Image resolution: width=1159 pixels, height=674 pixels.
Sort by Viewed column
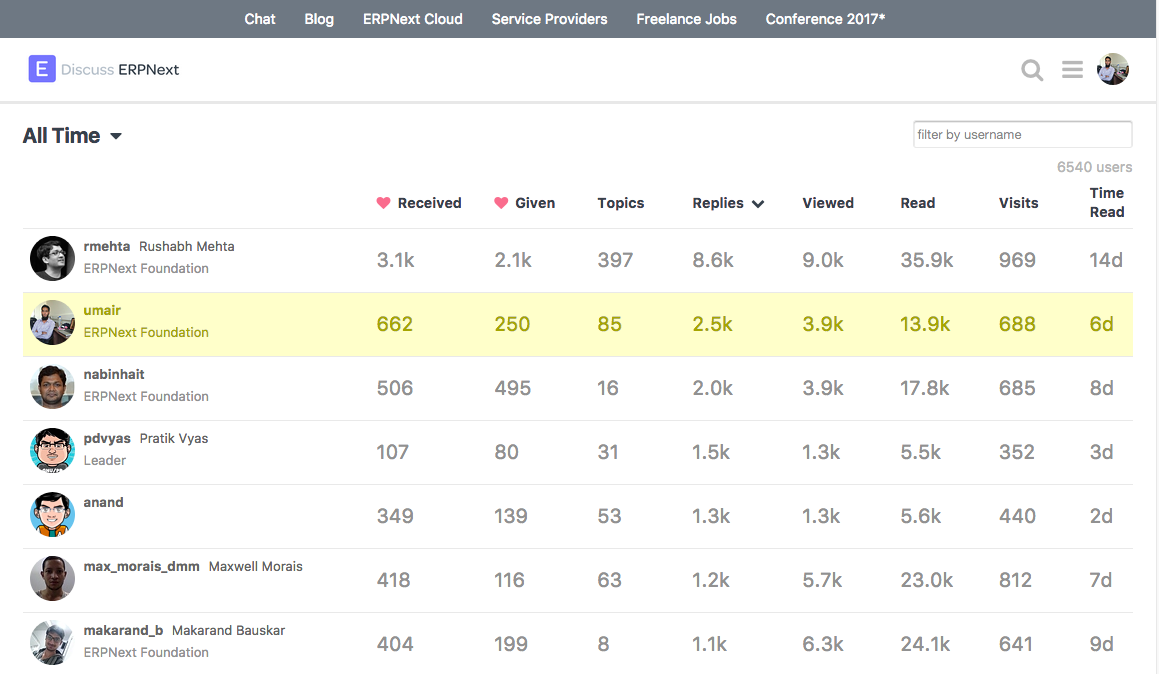[828, 203]
